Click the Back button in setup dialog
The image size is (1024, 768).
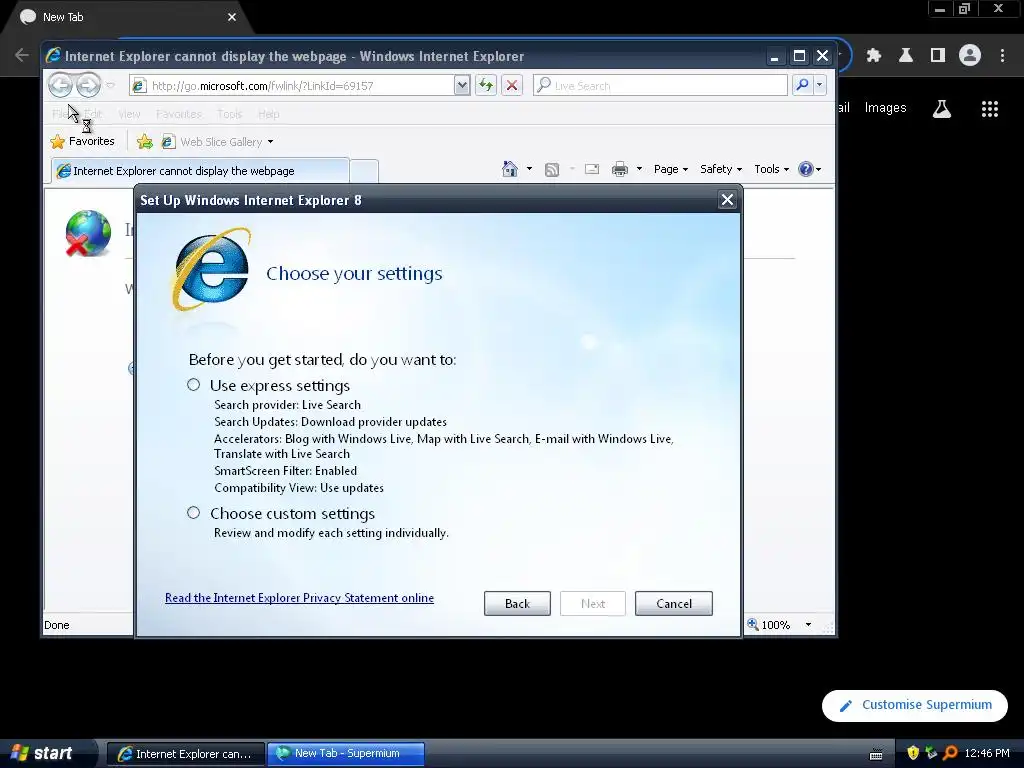coord(517,603)
